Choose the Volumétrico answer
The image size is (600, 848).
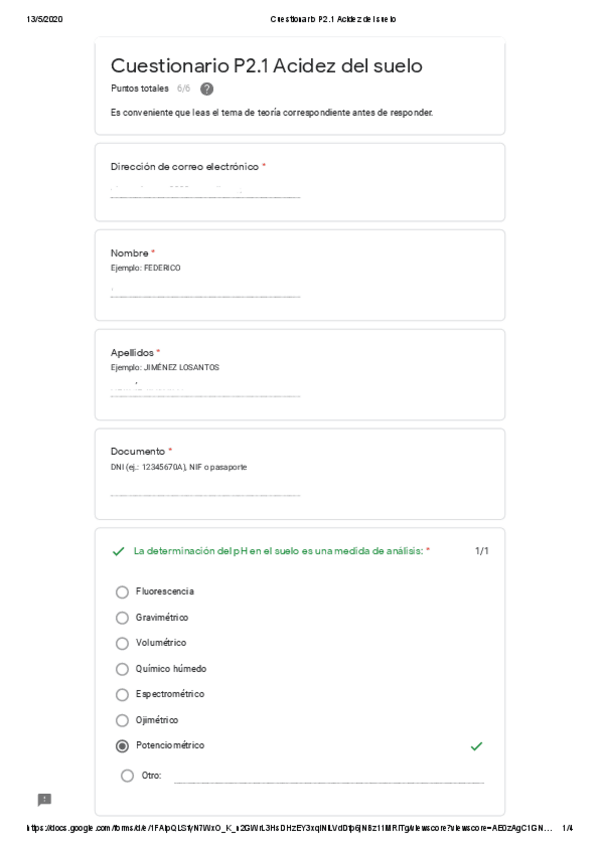pos(123,643)
